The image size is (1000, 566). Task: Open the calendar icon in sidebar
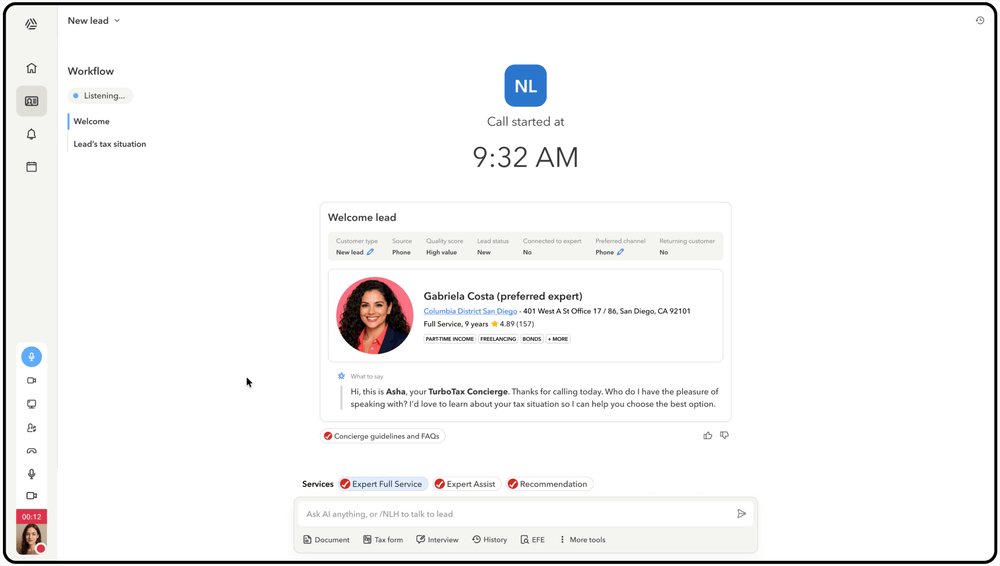(x=31, y=167)
